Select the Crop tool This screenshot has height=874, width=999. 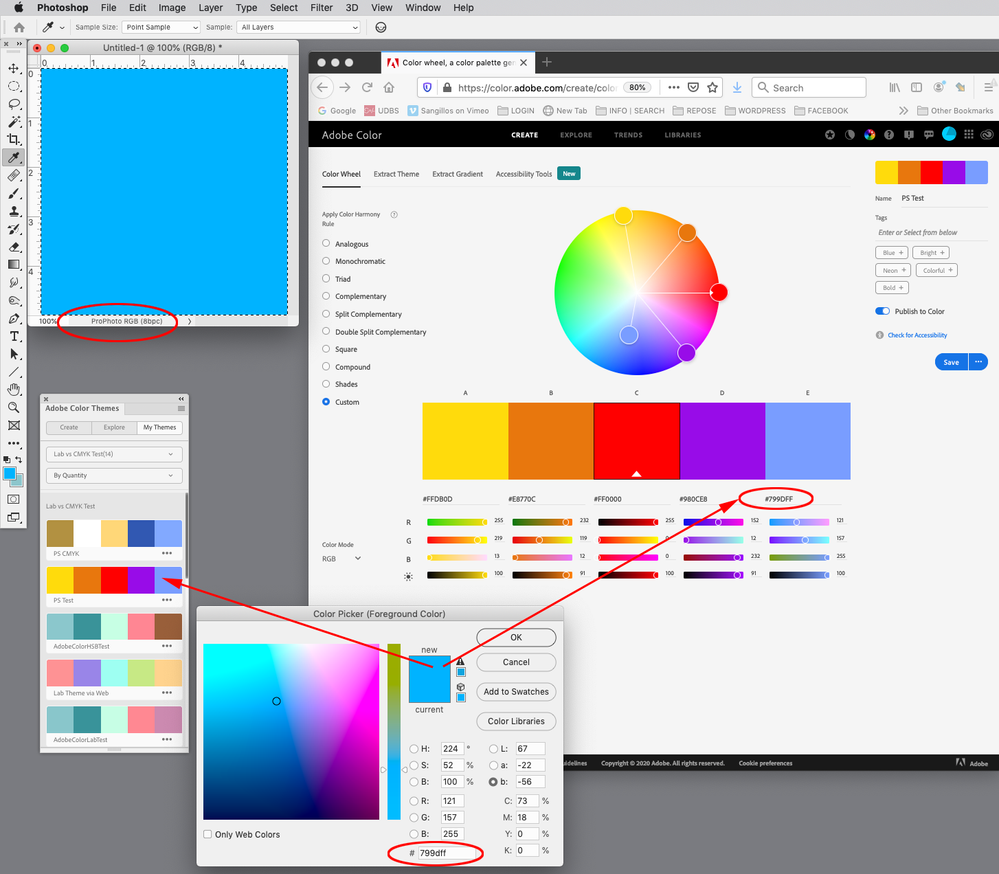tap(13, 140)
